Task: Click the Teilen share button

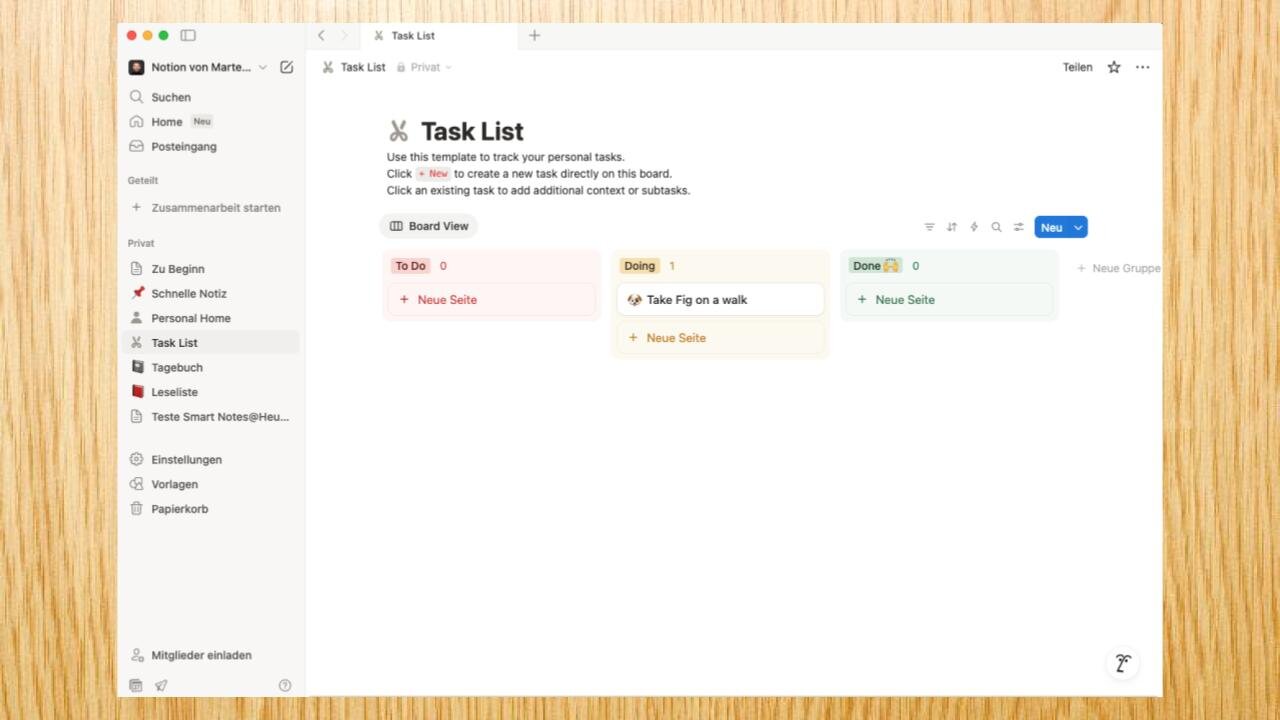Action: [x=1077, y=67]
